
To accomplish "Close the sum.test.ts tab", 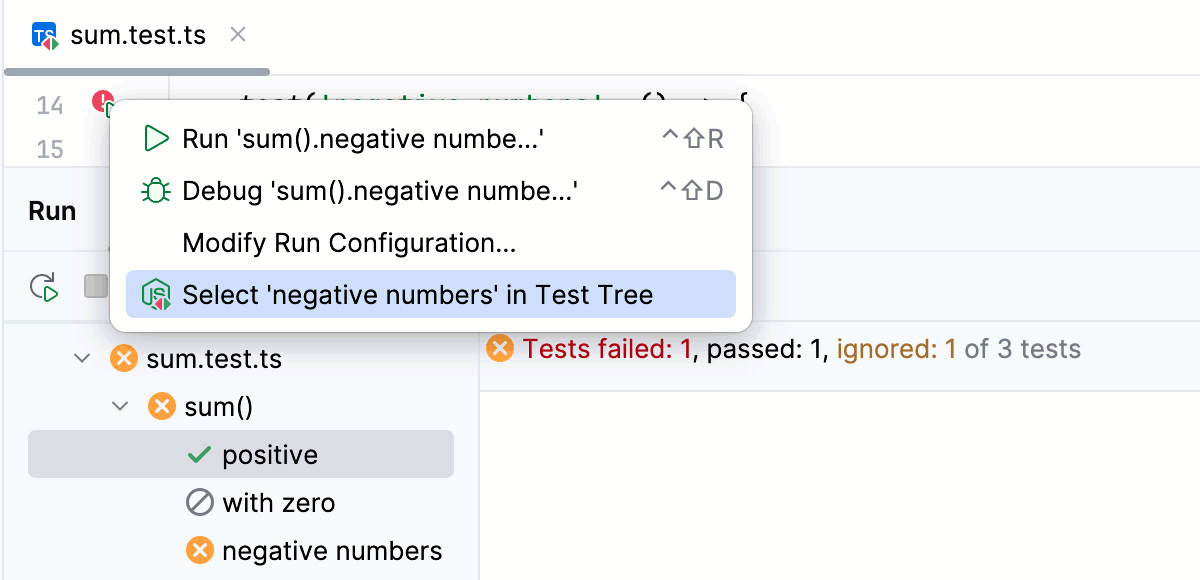I will pyautogui.click(x=237, y=34).
